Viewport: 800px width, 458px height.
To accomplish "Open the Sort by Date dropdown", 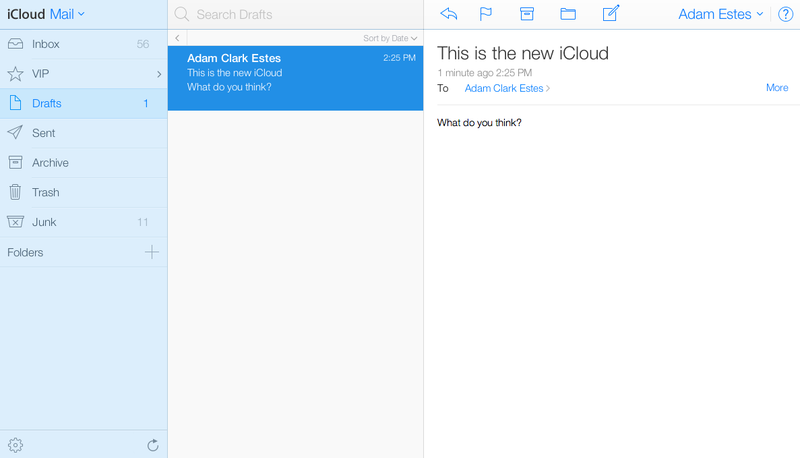I will click(x=390, y=38).
